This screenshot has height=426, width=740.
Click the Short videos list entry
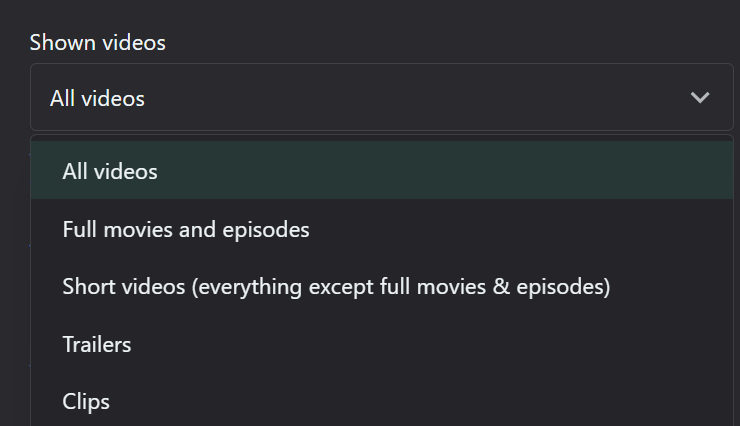382,287
